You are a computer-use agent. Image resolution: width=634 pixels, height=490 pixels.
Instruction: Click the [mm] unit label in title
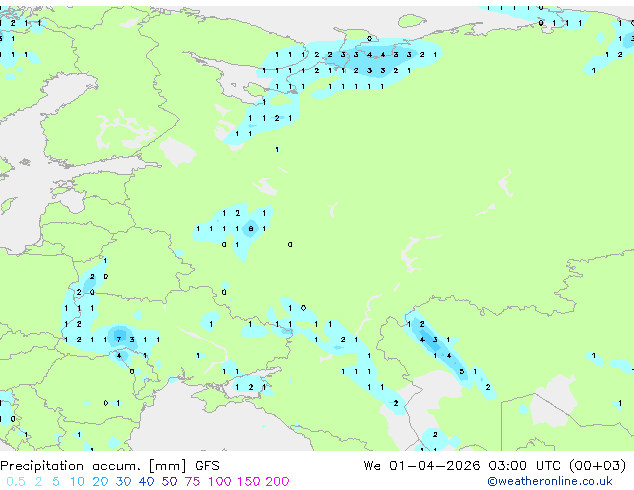point(168,466)
